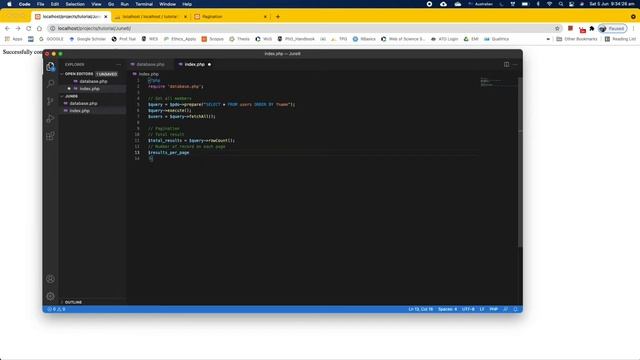Open Scopus bookmark
Screen dimensions: 640x360
click(x=213, y=39)
